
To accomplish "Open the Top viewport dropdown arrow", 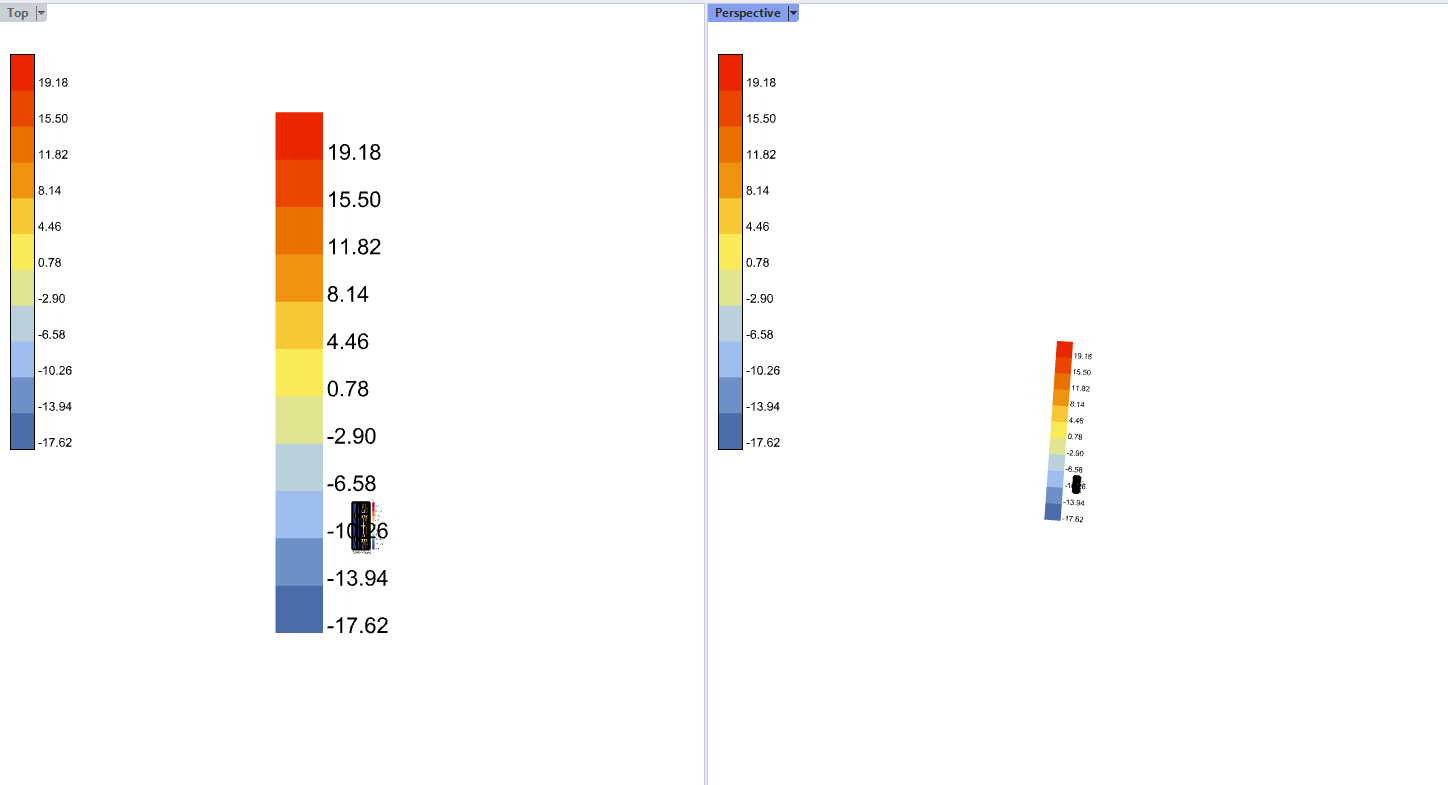I will pyautogui.click(x=41, y=13).
